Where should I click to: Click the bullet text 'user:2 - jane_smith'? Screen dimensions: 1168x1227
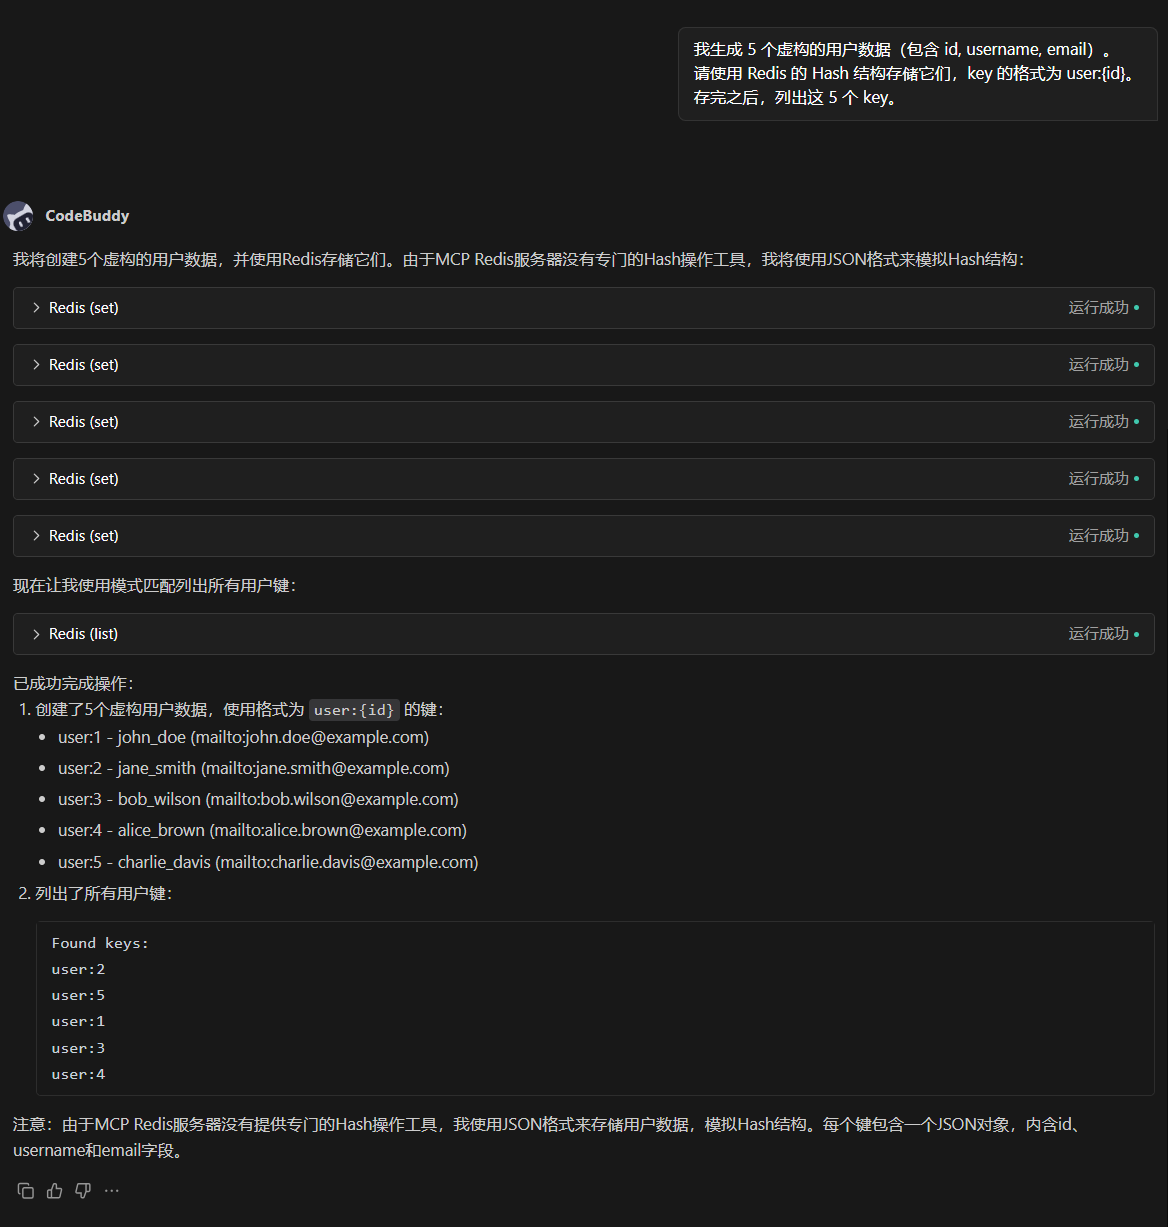pos(127,768)
